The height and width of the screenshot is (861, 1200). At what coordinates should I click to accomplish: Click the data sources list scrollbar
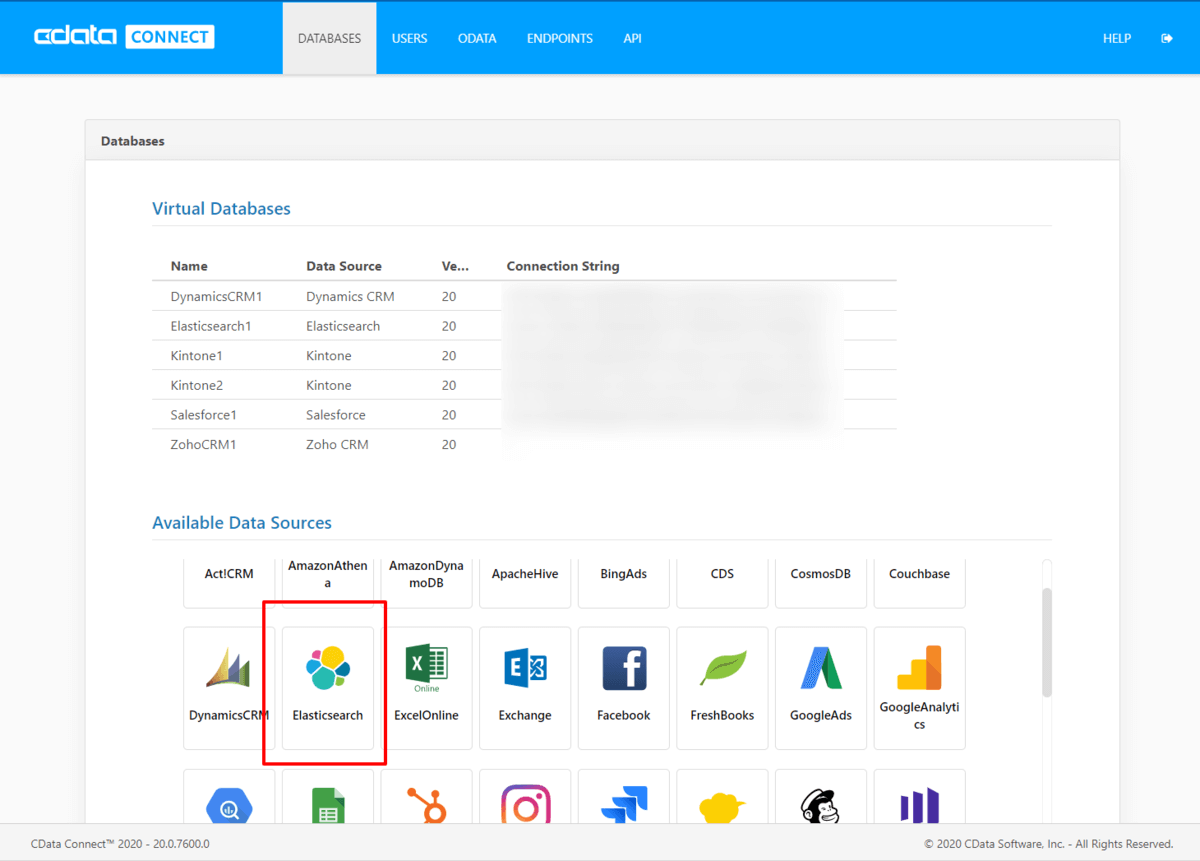point(1046,641)
